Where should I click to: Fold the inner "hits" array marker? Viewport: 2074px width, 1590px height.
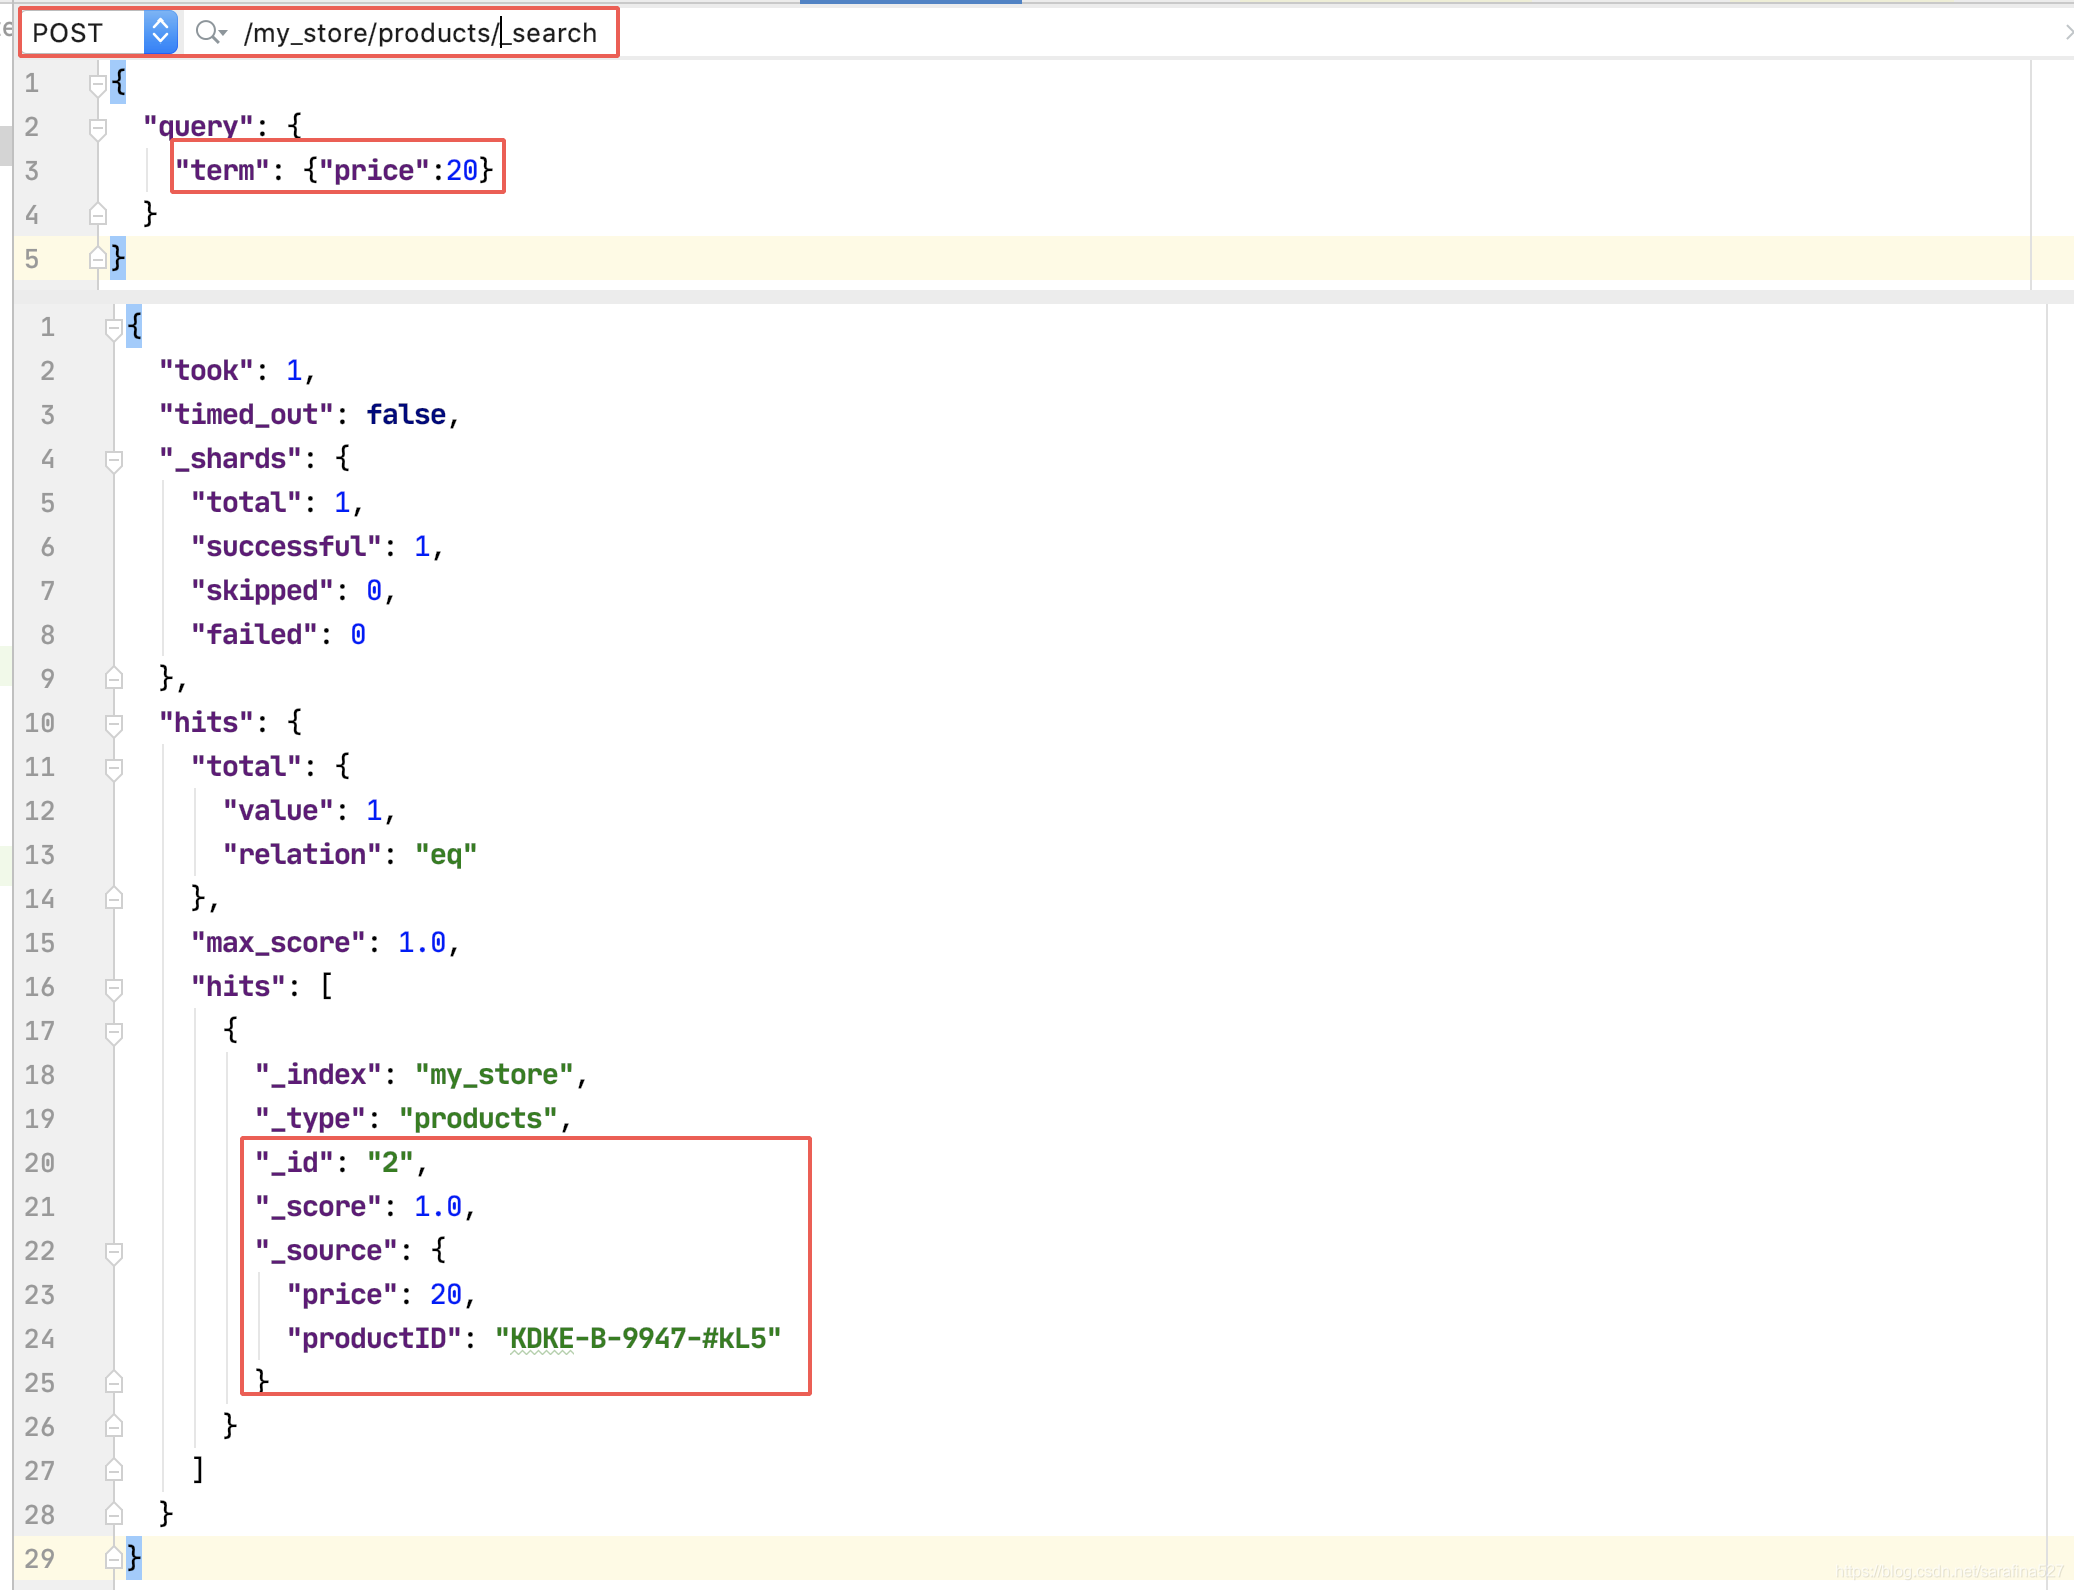pos(114,987)
